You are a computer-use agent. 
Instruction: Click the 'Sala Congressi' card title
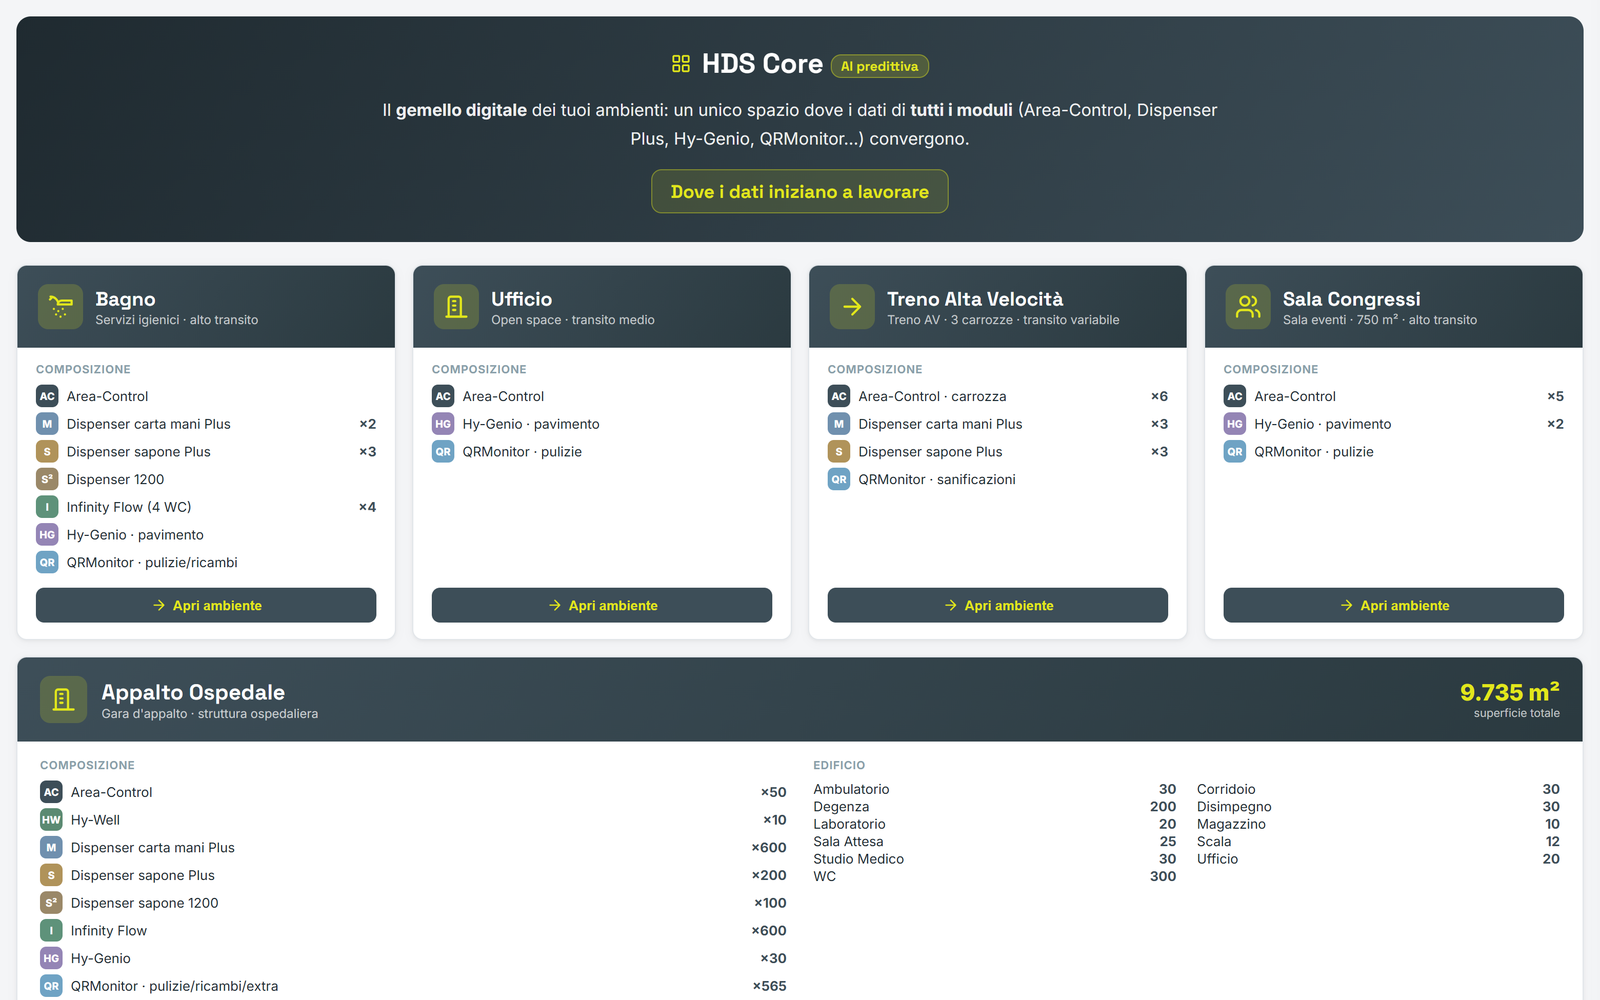point(1351,299)
